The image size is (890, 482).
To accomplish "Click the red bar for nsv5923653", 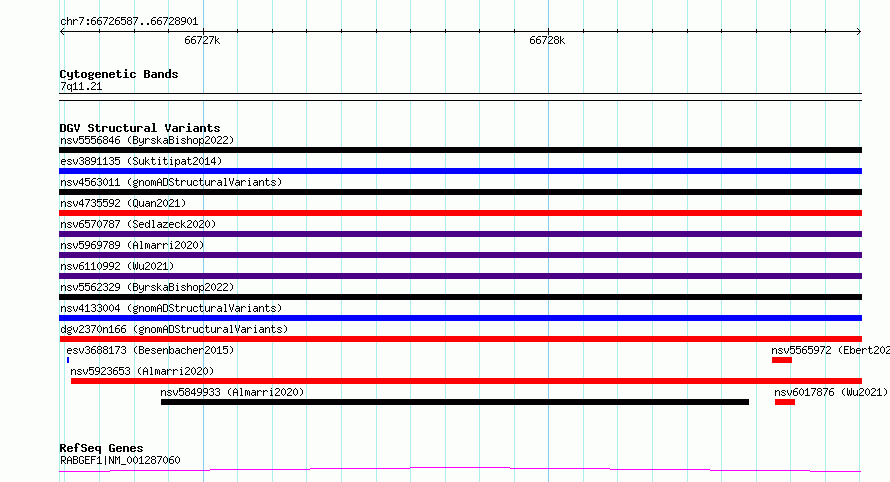I will click(x=466, y=381).
